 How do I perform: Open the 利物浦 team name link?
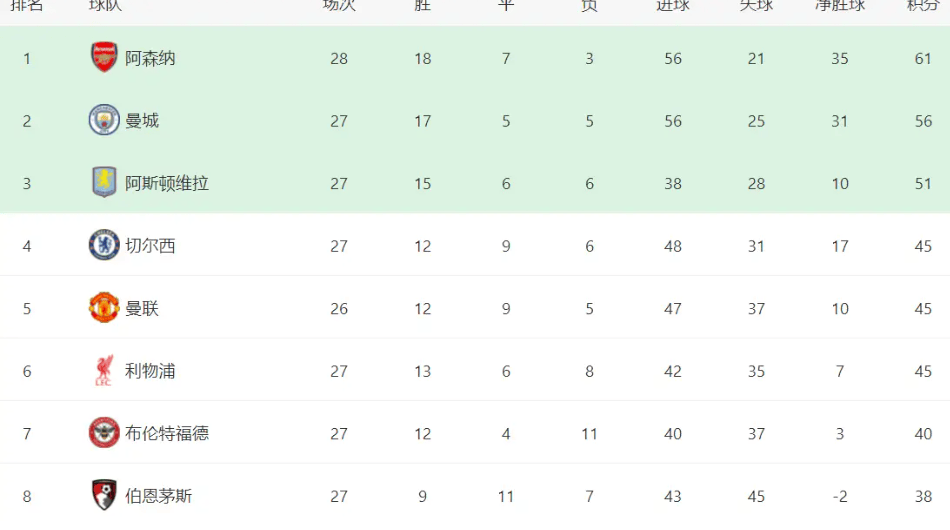(150, 371)
